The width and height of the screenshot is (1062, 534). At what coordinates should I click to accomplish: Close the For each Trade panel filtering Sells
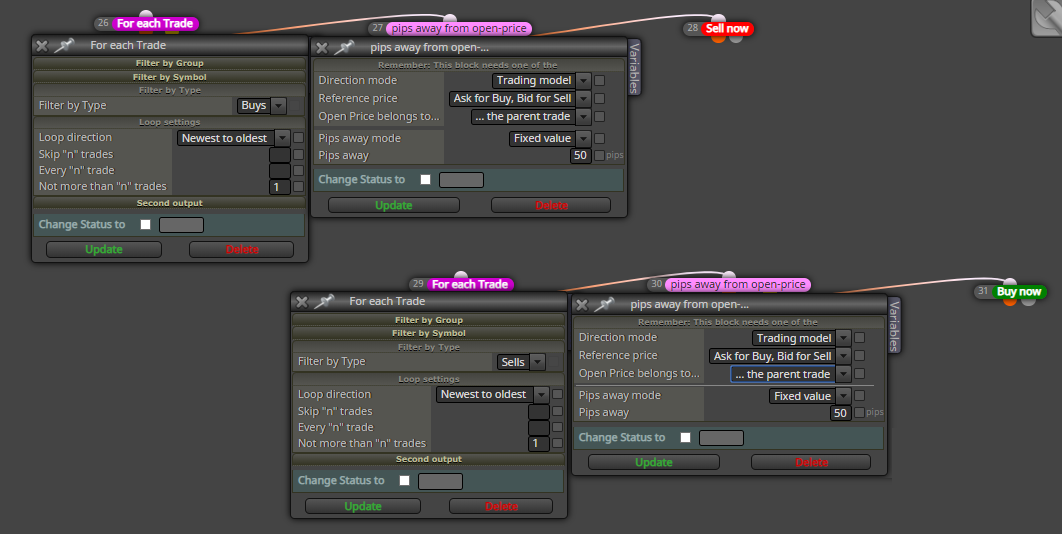(x=302, y=302)
